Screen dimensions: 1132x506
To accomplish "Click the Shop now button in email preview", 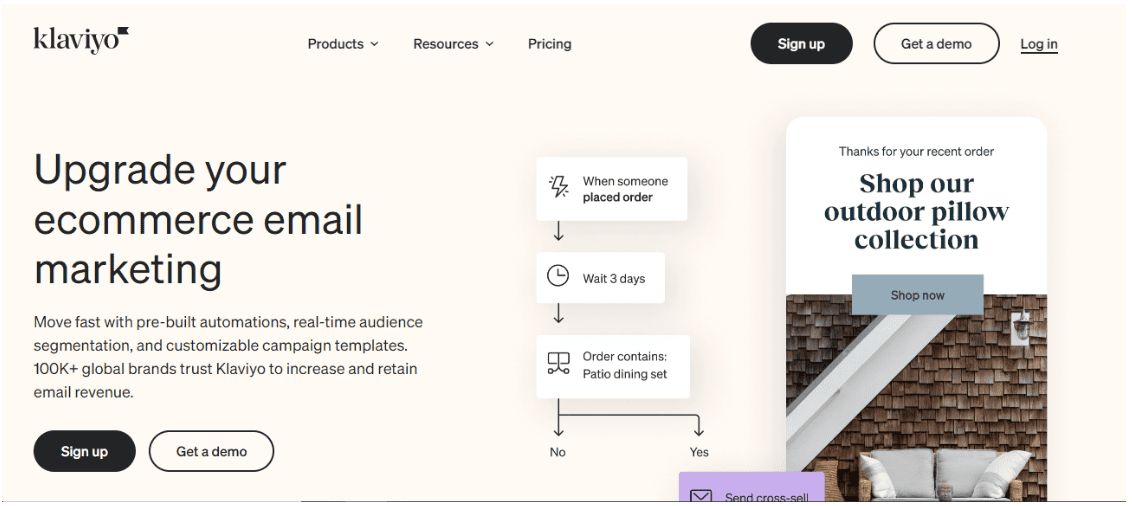I will click(x=918, y=295).
